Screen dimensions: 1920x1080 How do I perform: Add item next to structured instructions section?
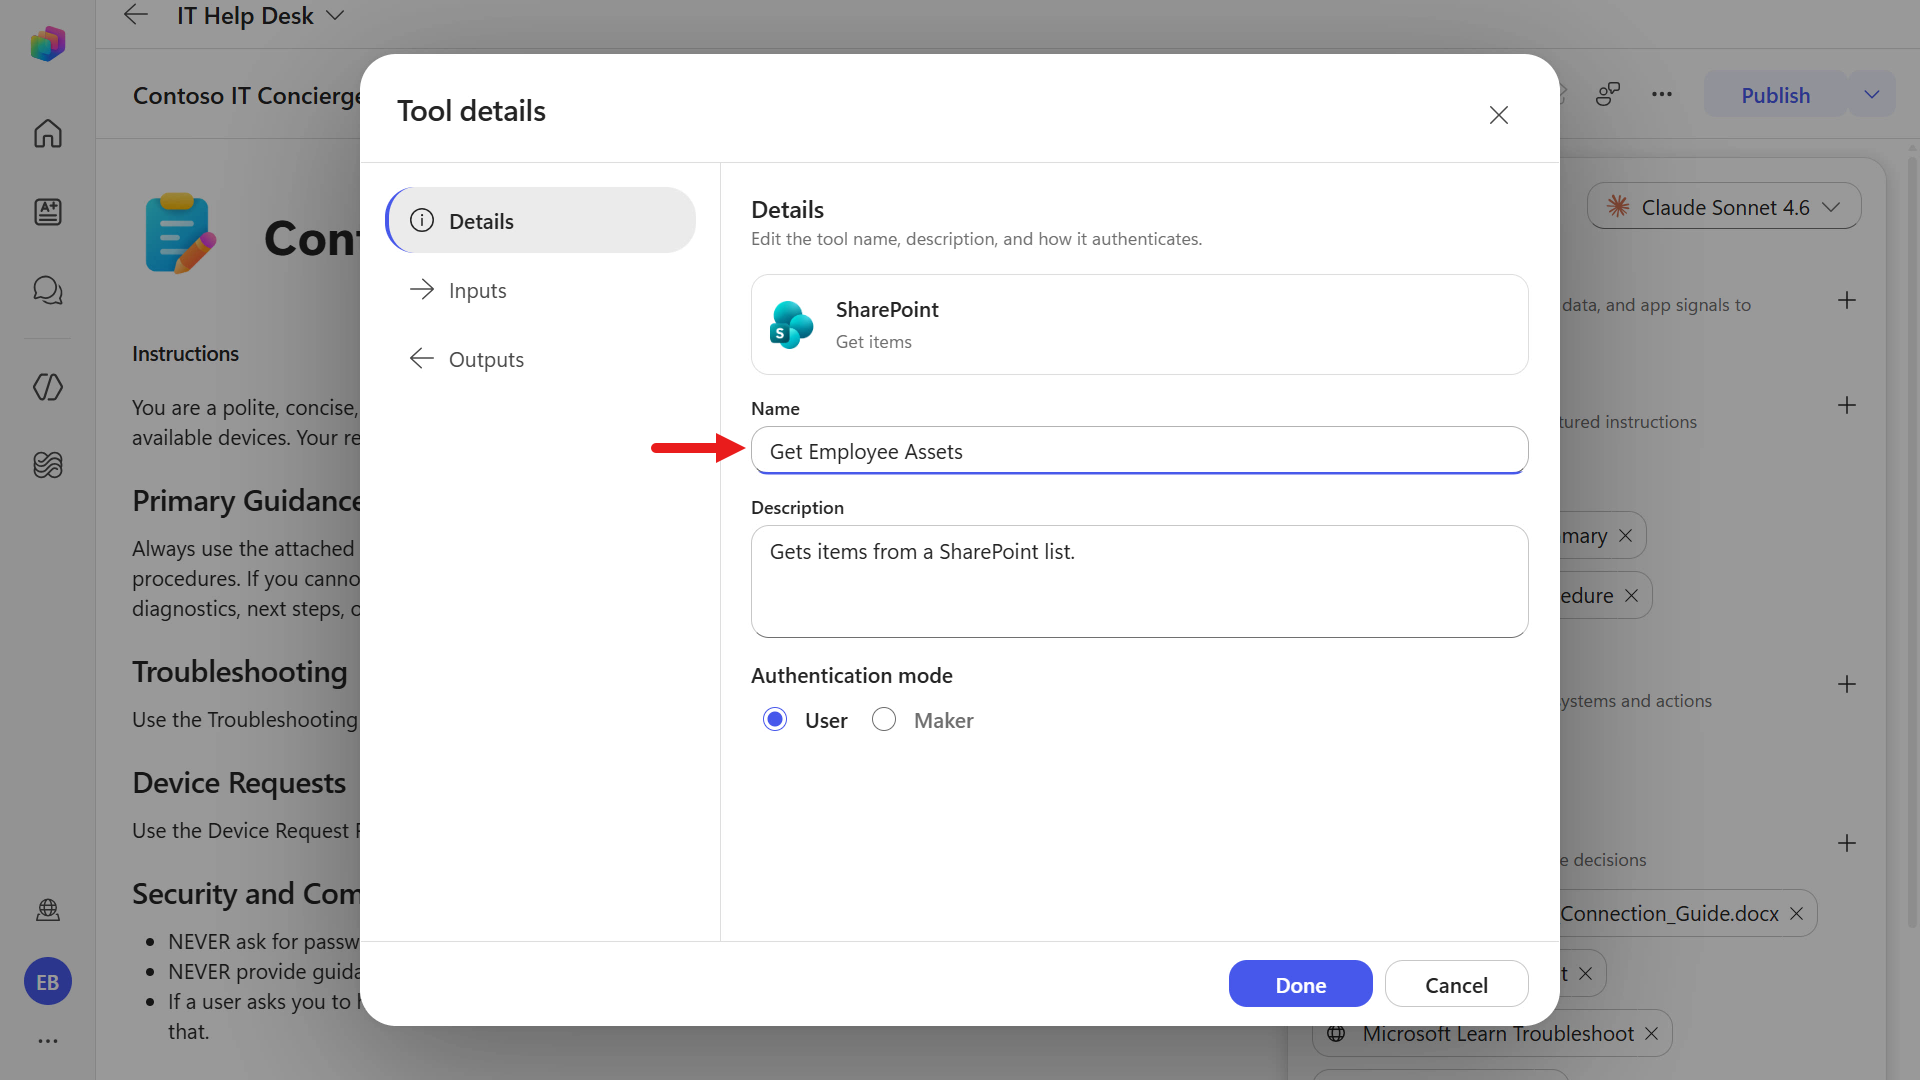pyautogui.click(x=1847, y=405)
